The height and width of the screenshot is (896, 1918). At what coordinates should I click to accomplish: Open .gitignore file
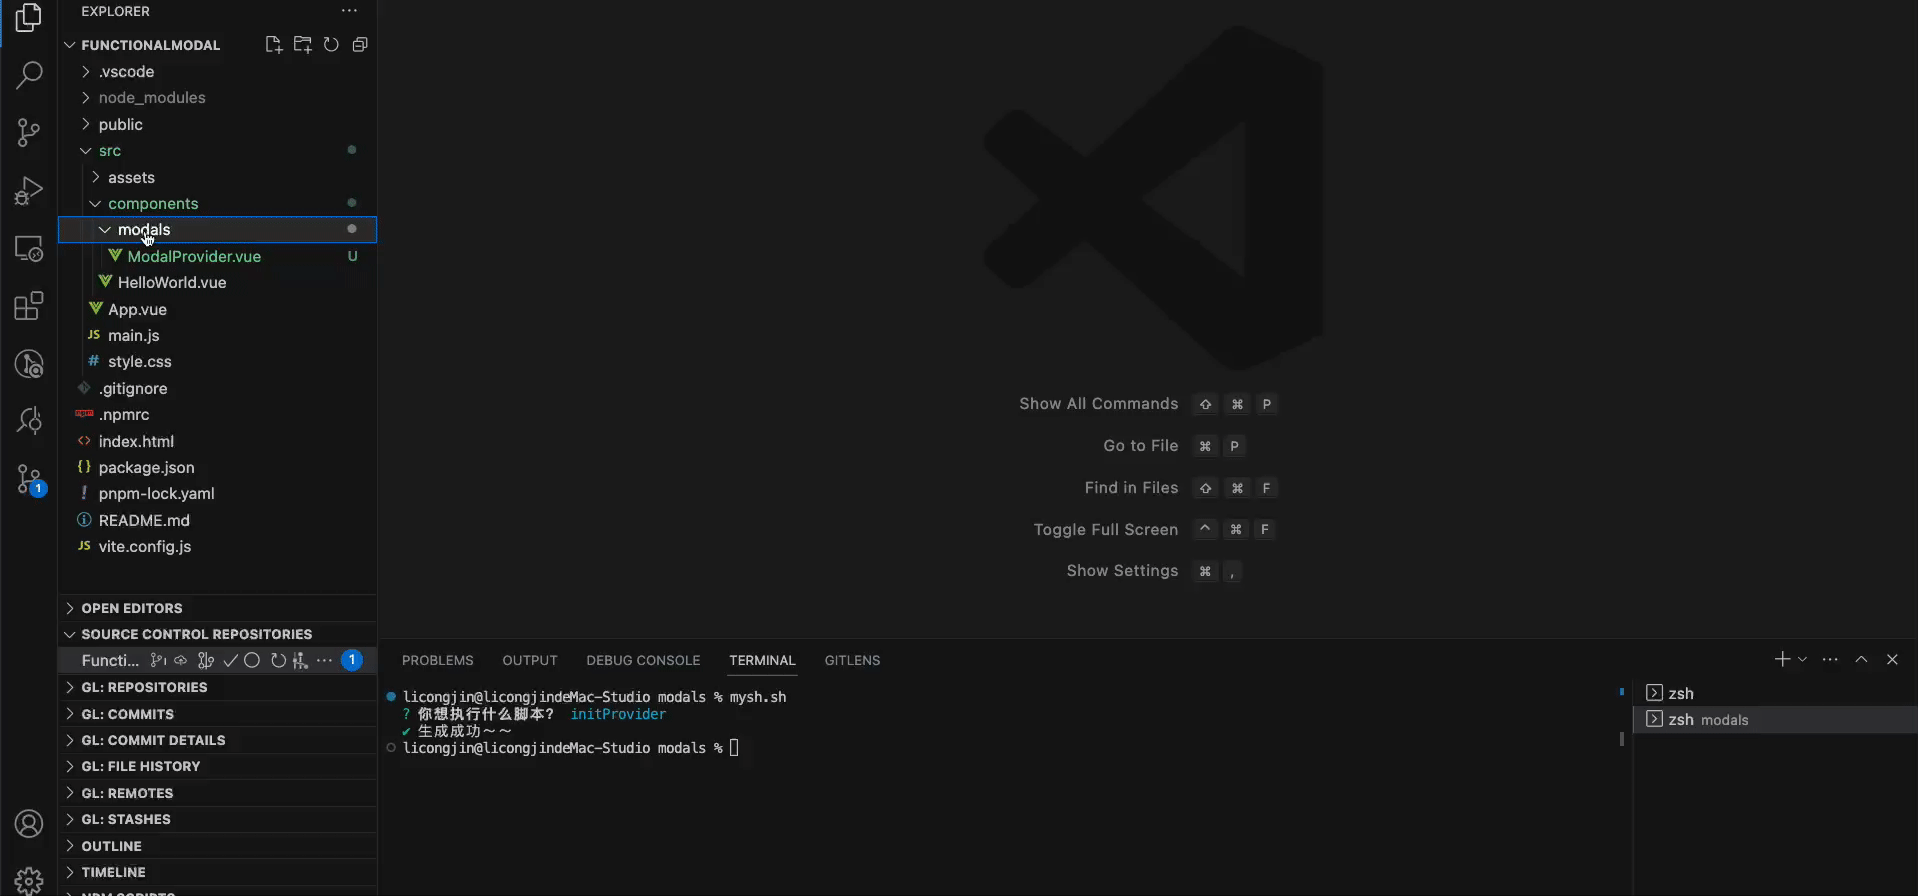coord(217,389)
